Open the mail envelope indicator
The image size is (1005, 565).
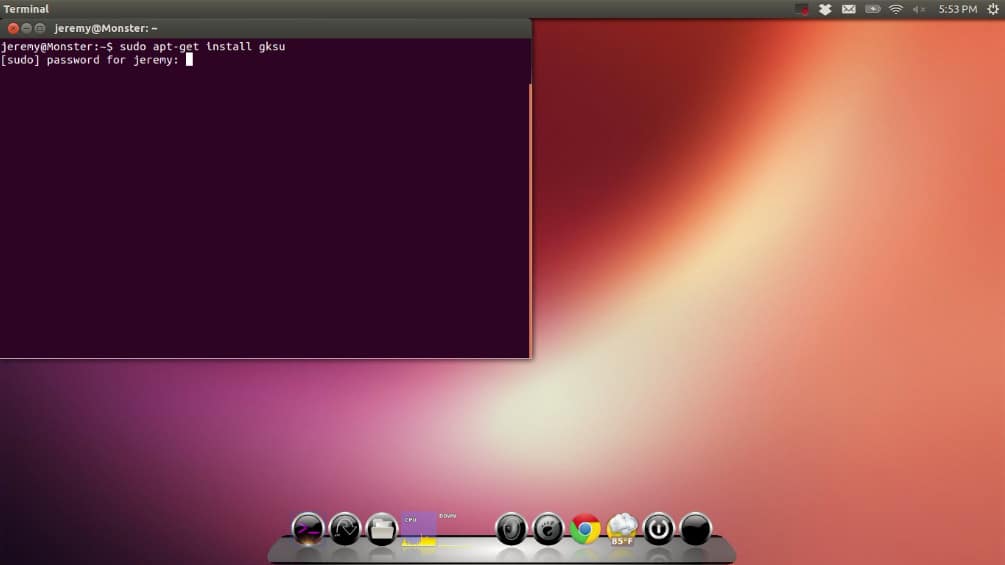click(849, 9)
